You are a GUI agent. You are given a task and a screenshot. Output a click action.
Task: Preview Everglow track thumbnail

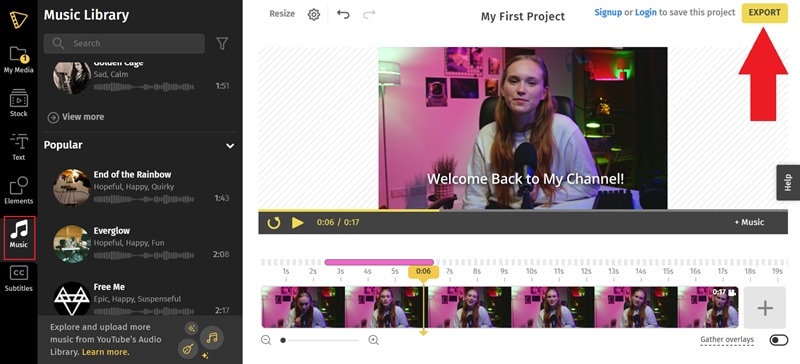pyautogui.click(x=72, y=244)
